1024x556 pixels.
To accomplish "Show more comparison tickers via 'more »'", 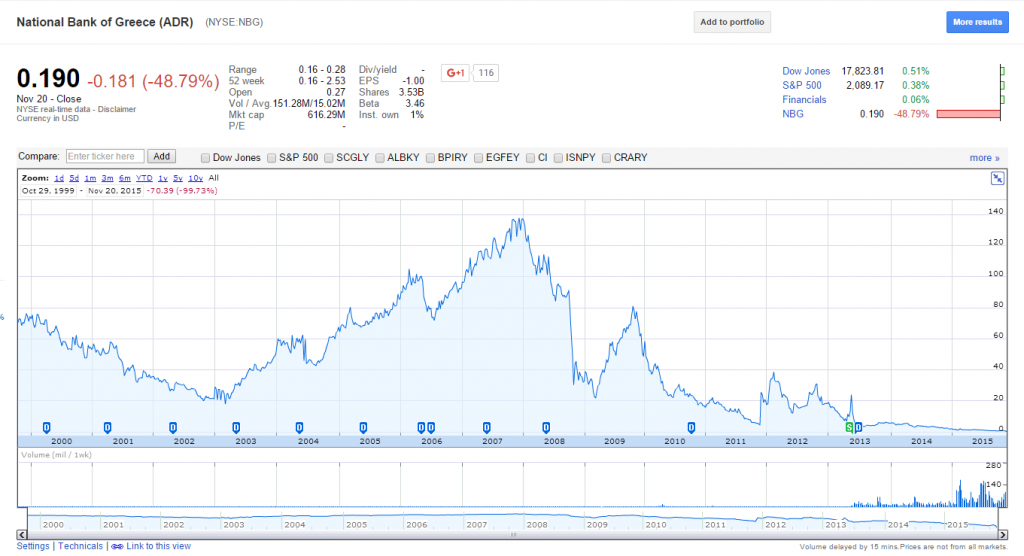I will click(x=984, y=158).
